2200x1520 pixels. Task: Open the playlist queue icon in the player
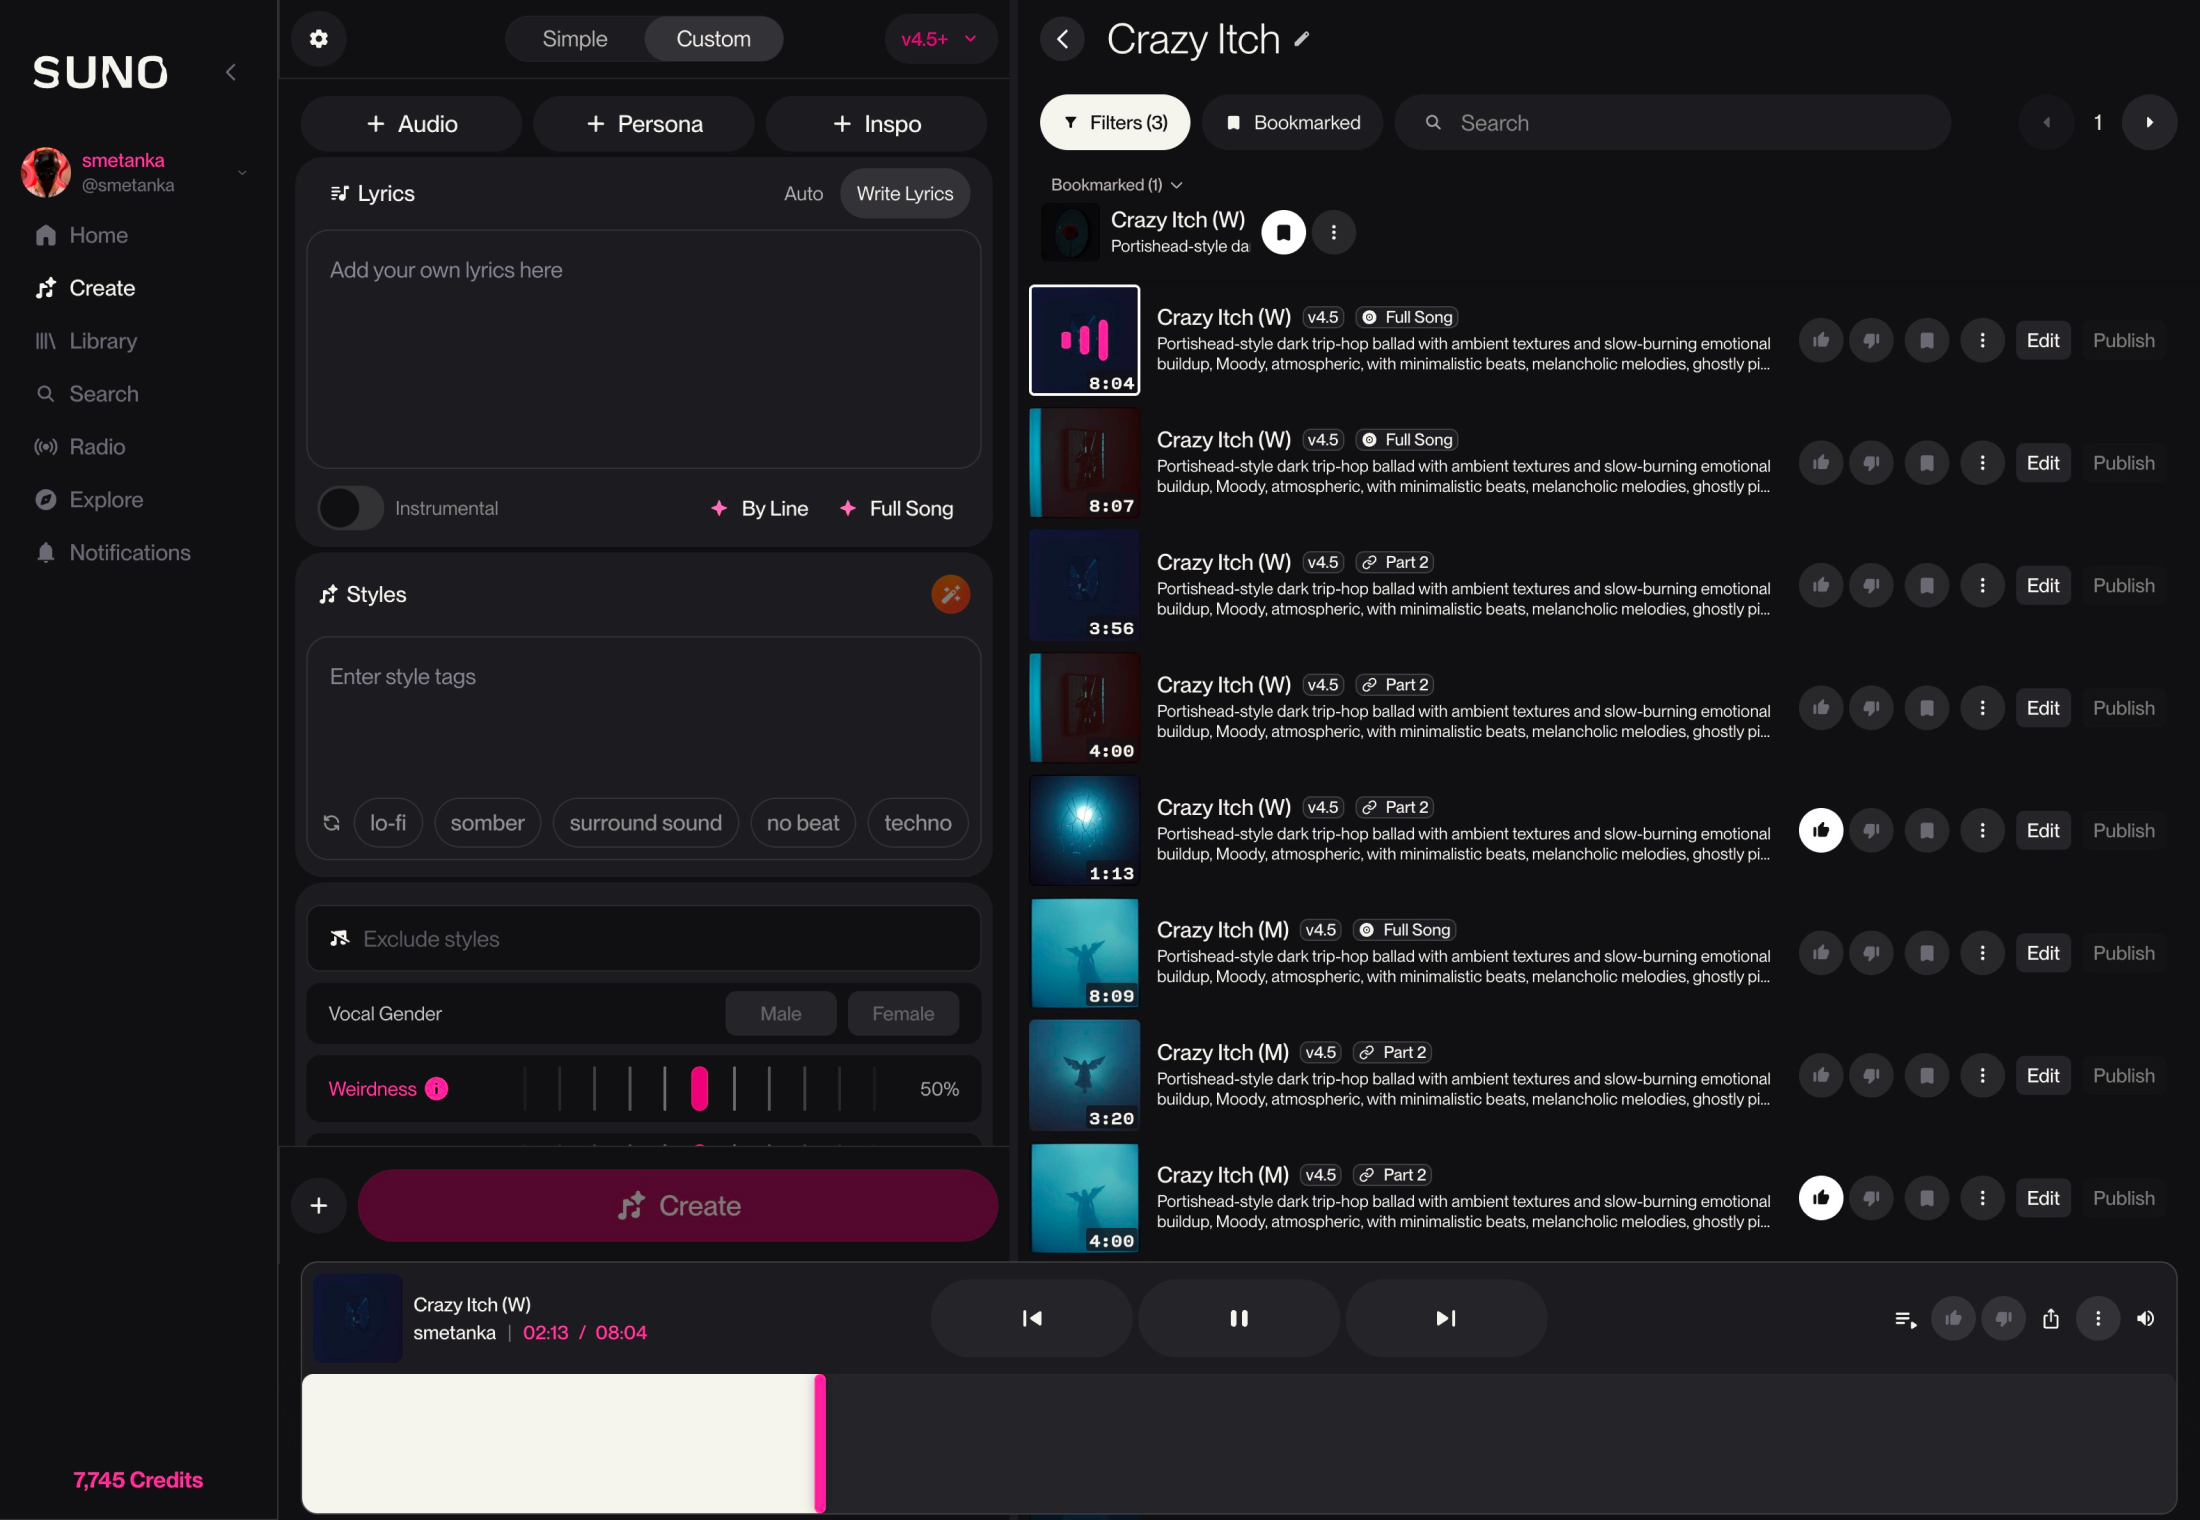[x=1905, y=1318]
